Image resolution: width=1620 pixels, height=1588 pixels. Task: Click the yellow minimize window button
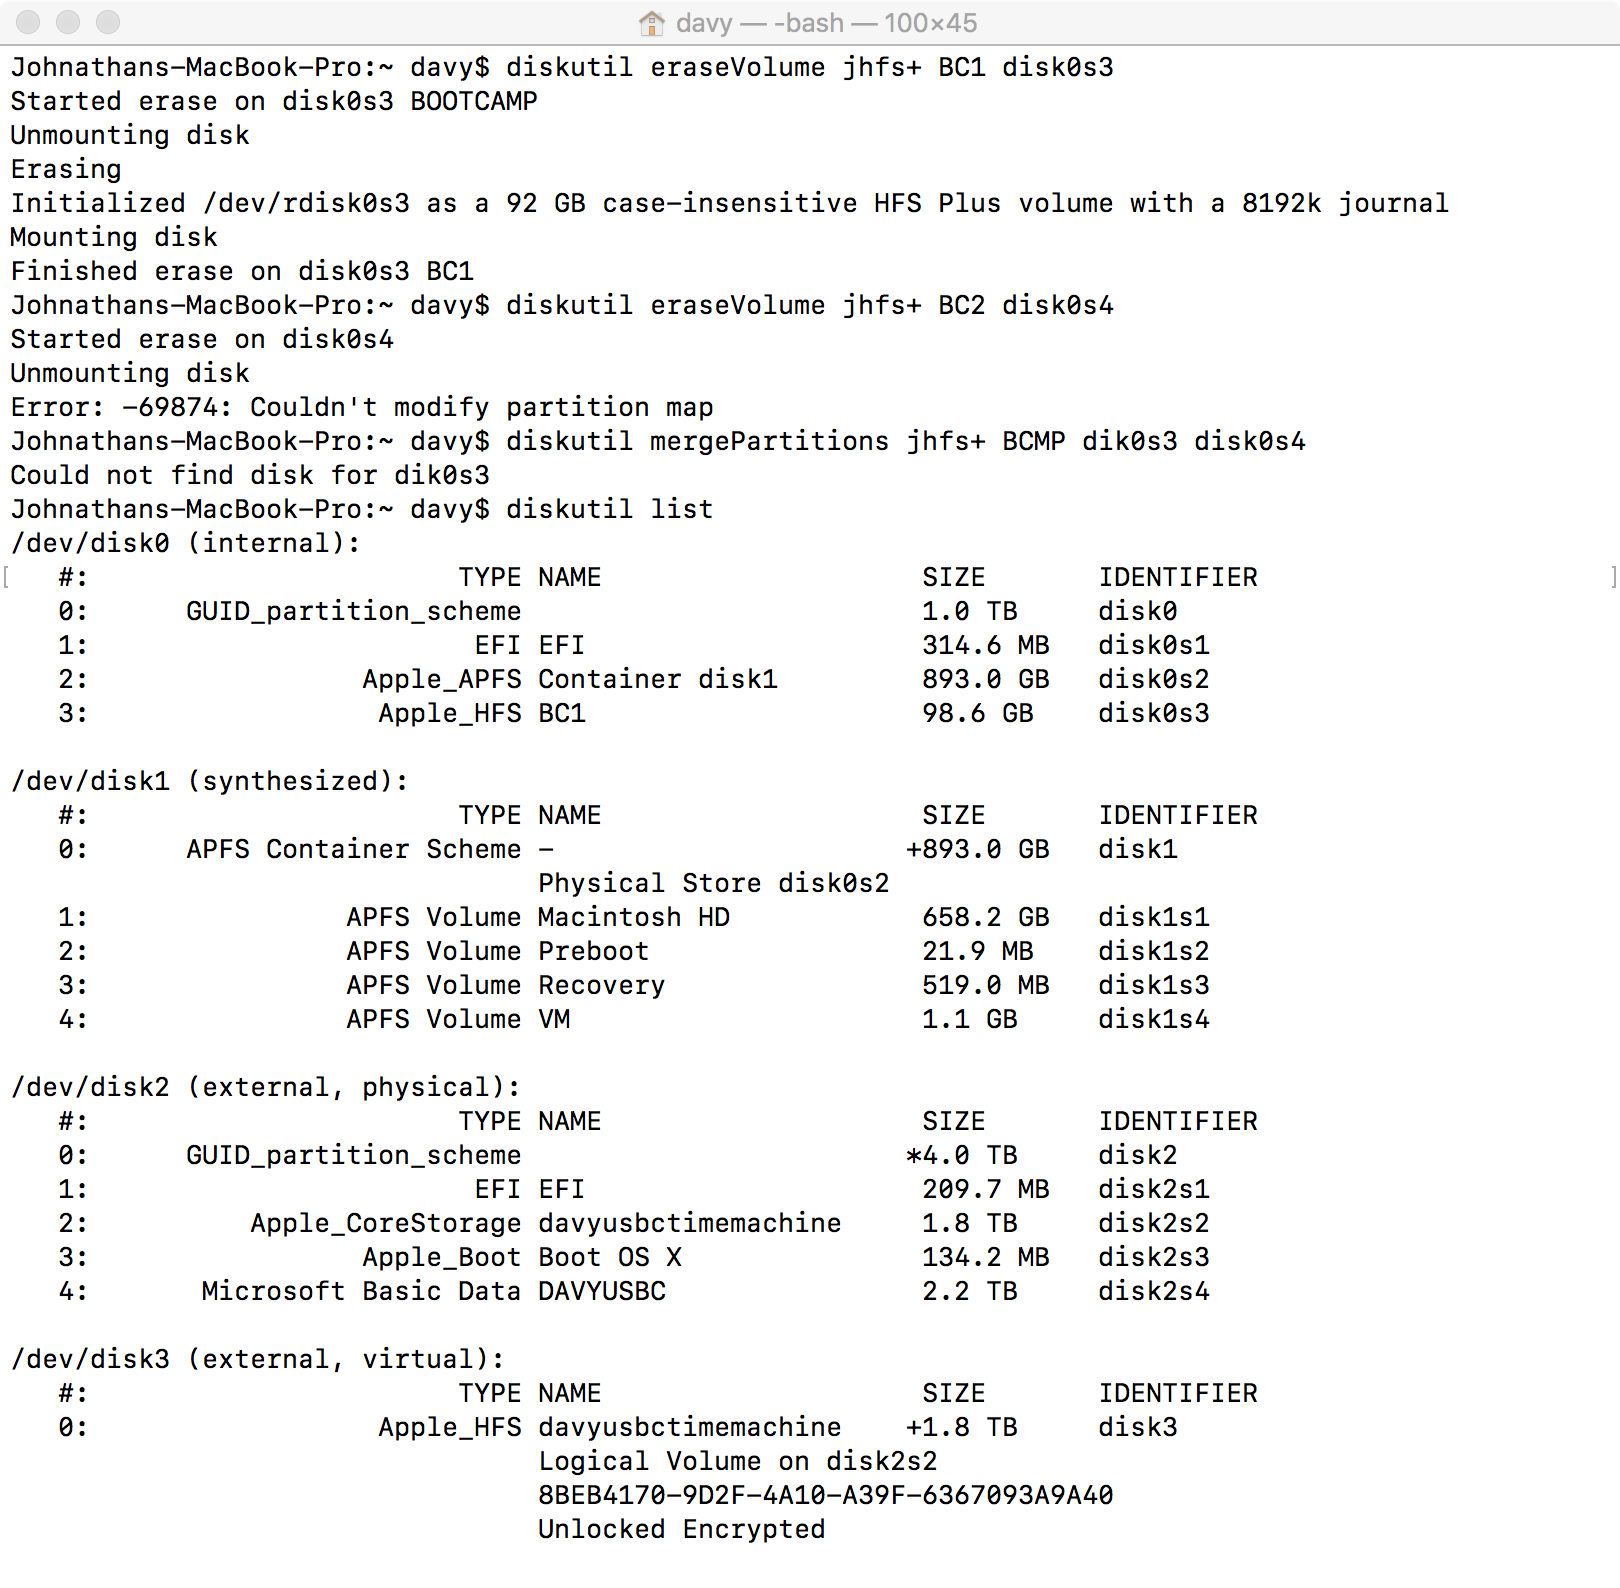(68, 21)
